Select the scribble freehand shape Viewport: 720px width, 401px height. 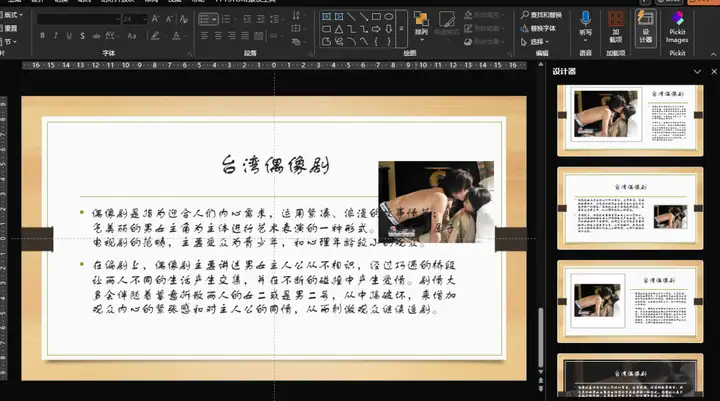coord(339,42)
